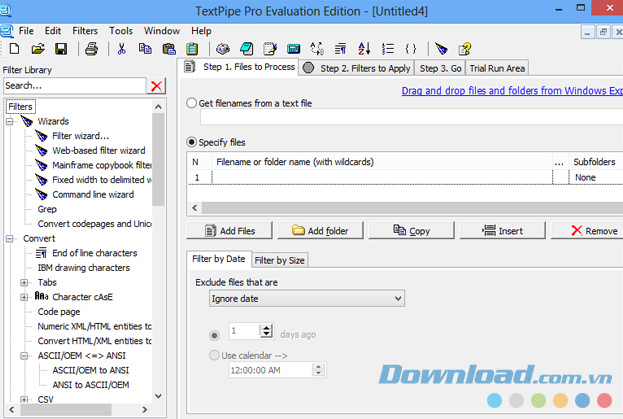Screen dimensions: 623x419
Task: Click the Copy toolbar icon
Action: [145, 49]
